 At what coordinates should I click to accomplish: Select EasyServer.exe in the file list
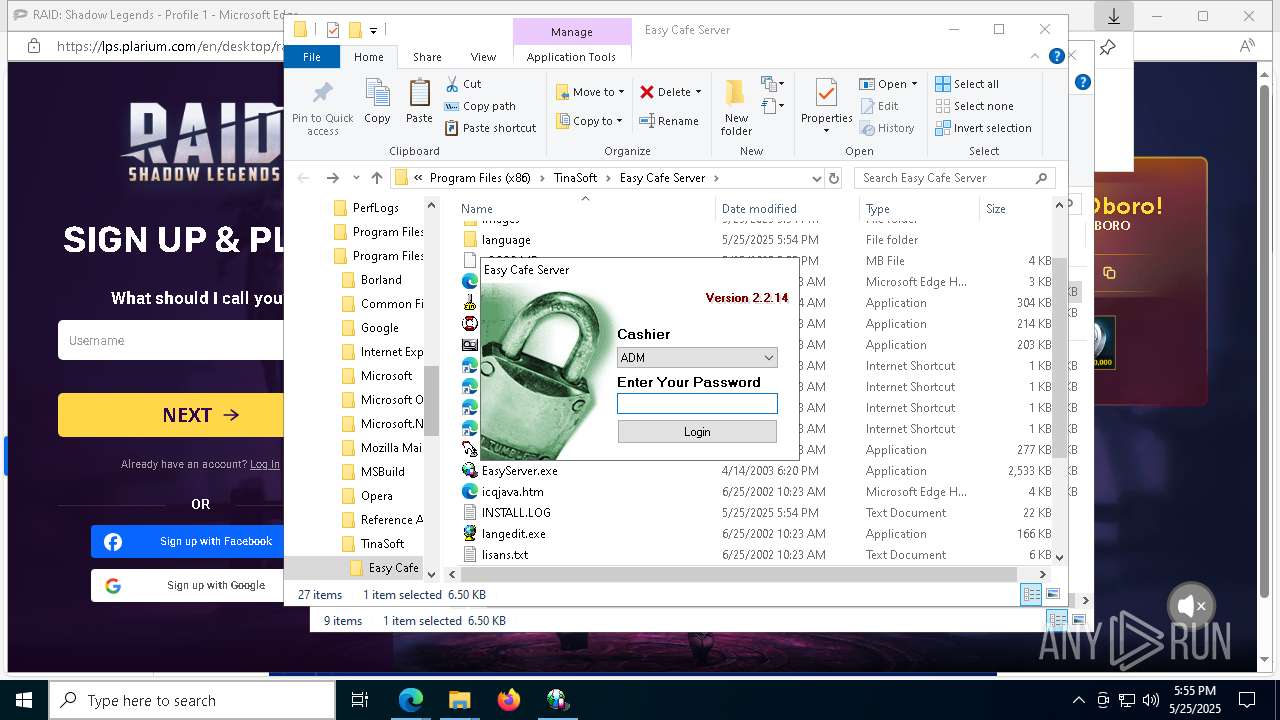pos(519,470)
